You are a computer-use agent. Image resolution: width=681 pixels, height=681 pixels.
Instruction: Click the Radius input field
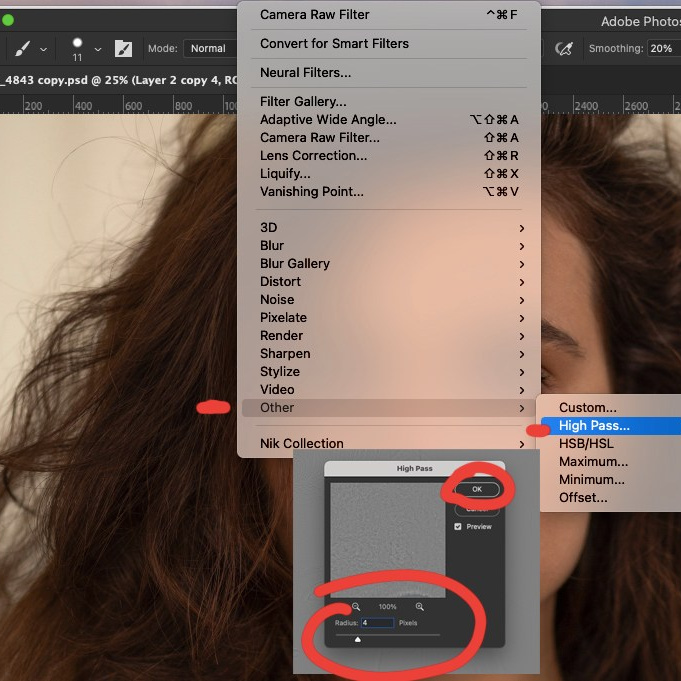pos(377,623)
